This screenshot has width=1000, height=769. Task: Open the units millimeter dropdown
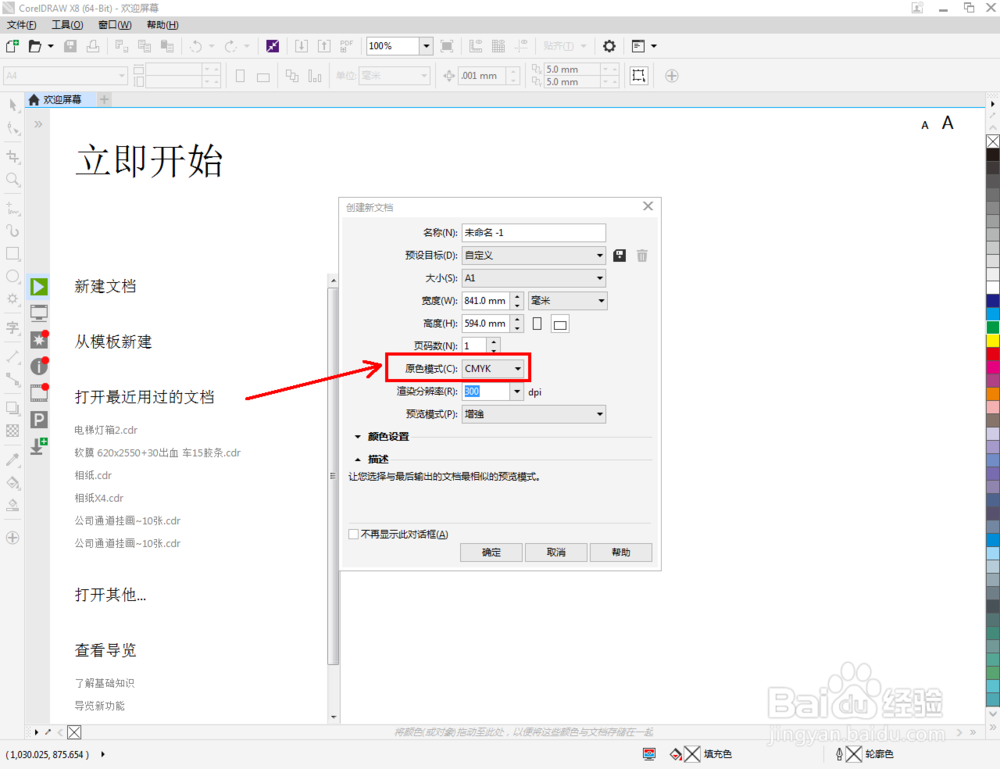(x=568, y=301)
